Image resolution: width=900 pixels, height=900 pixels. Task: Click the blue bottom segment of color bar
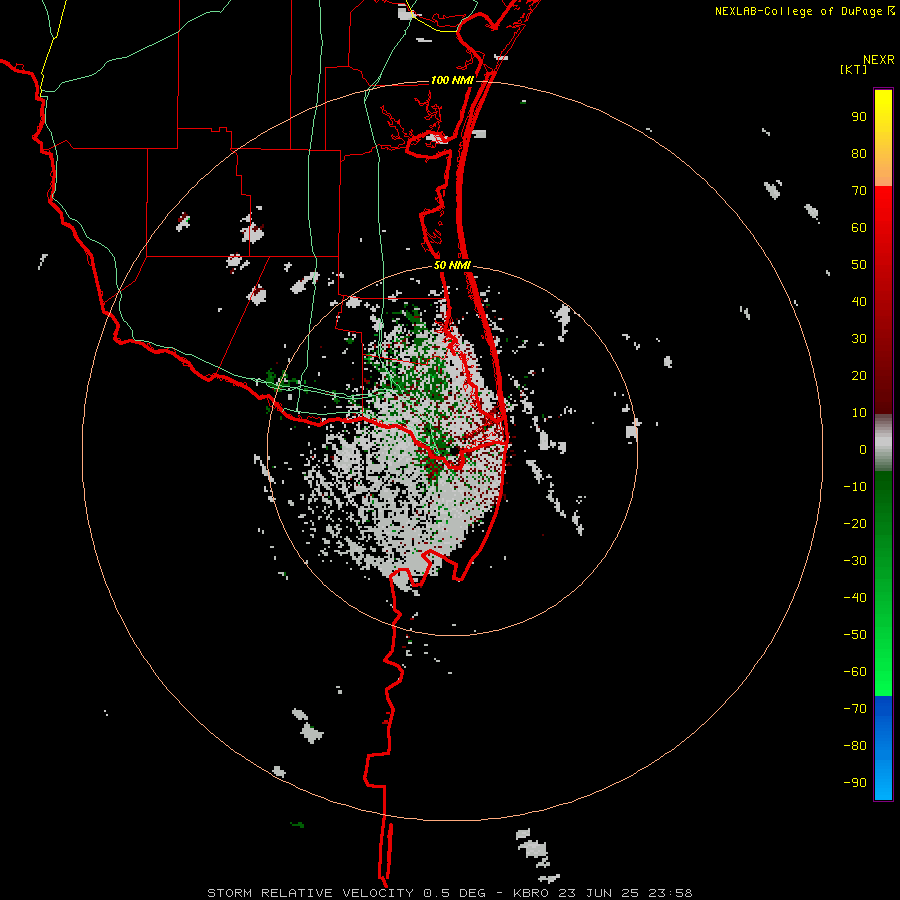[883, 748]
